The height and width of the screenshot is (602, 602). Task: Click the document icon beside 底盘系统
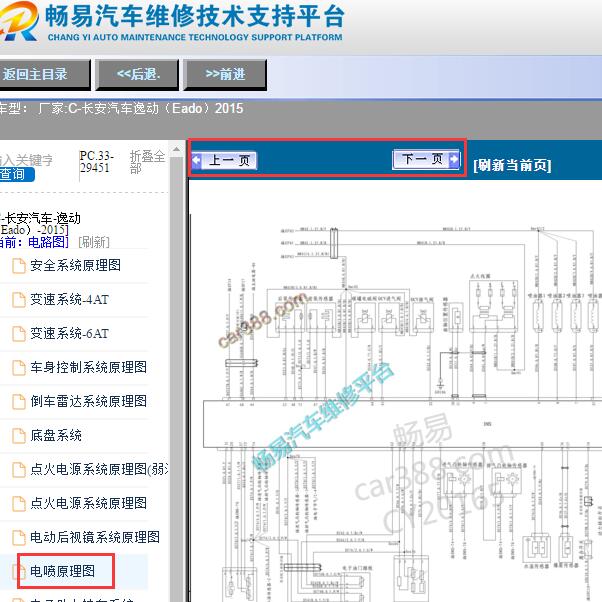coord(18,436)
